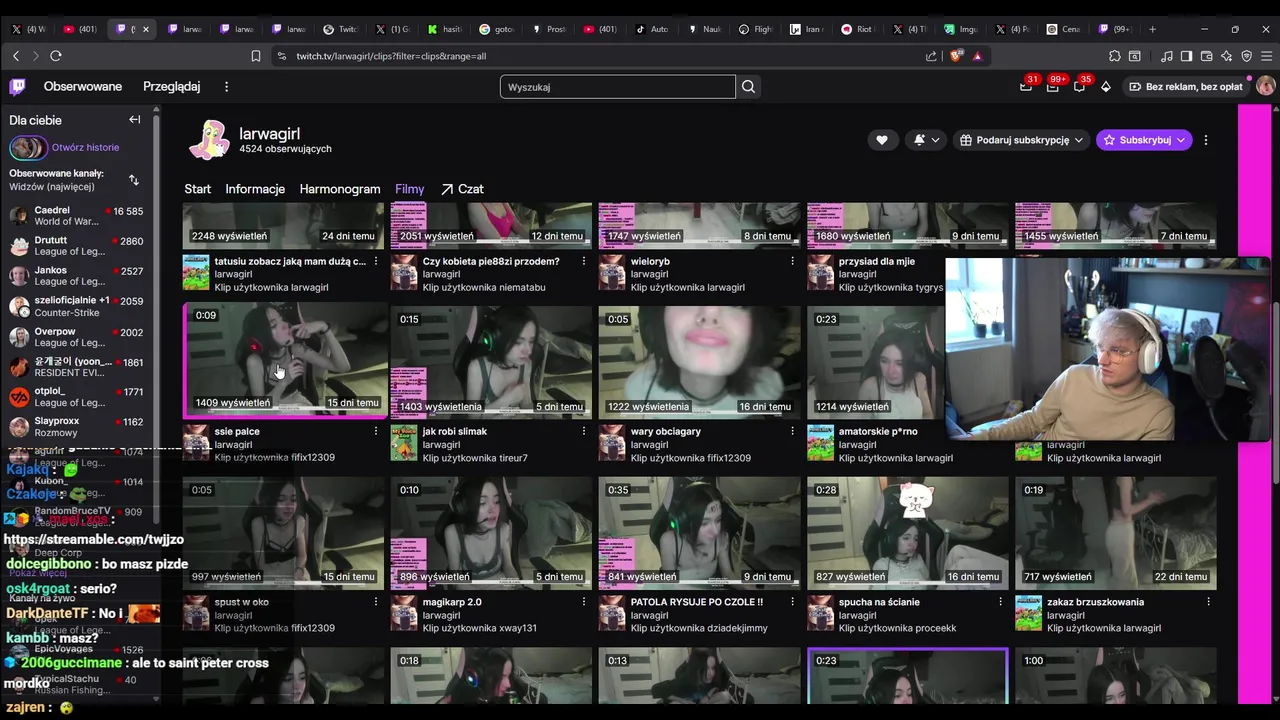Open the user avatar menu
The width and height of the screenshot is (1280, 720).
[1265, 87]
